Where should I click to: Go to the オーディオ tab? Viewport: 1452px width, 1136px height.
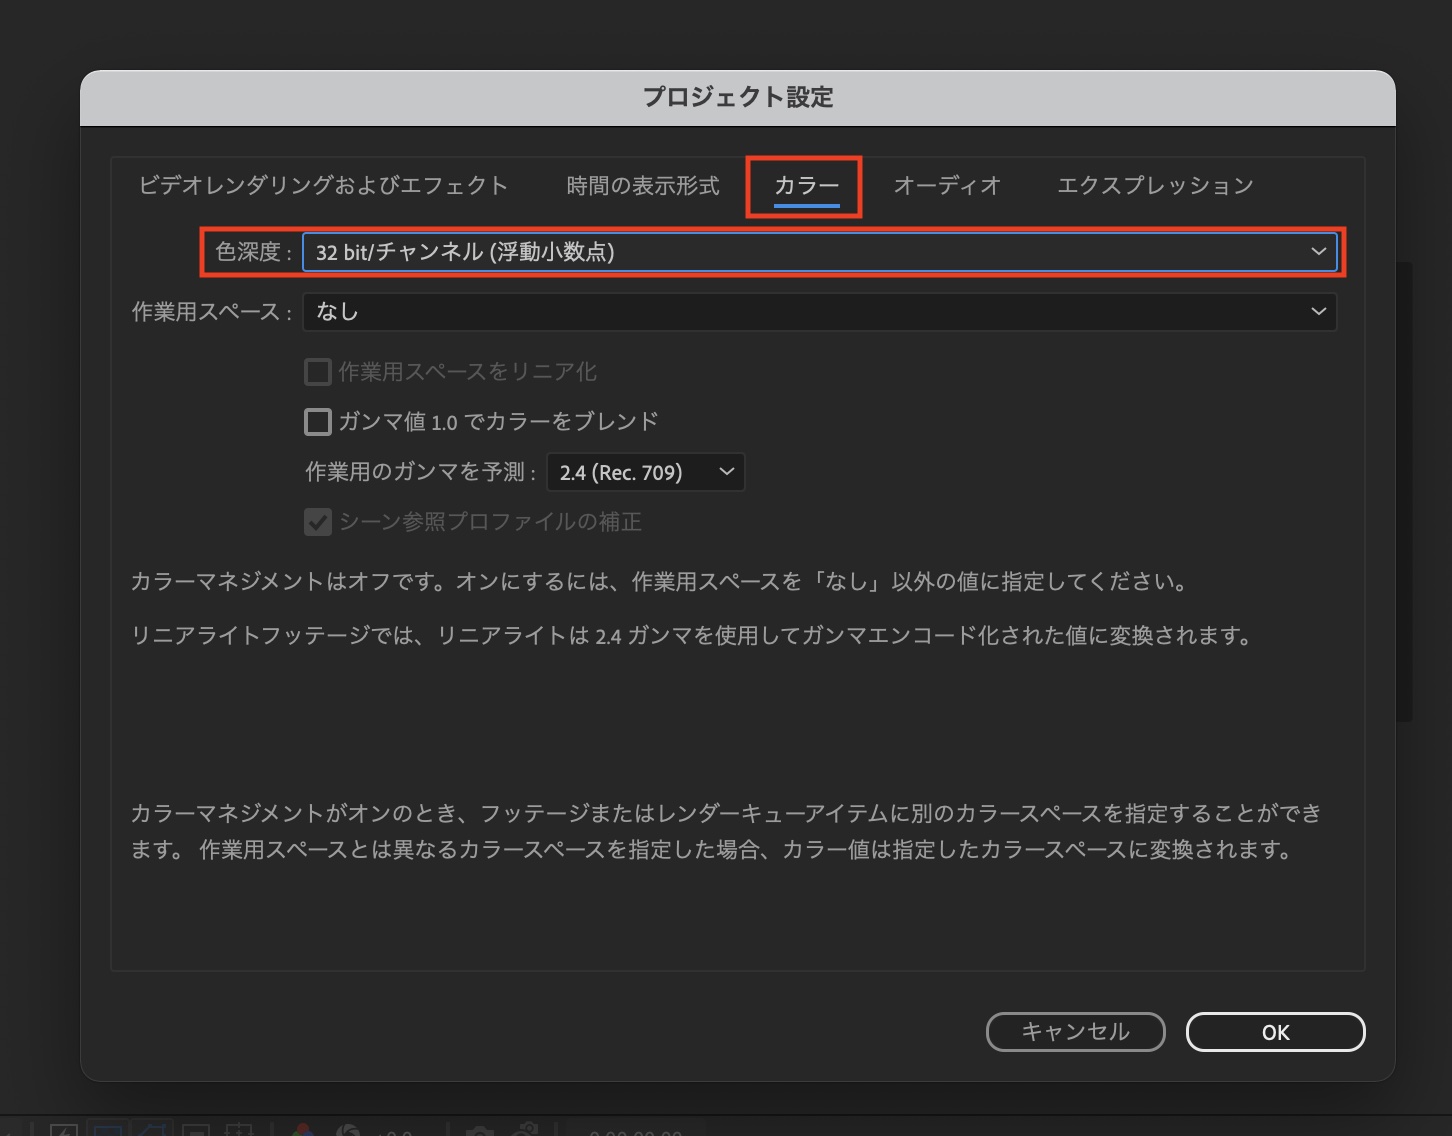(946, 186)
